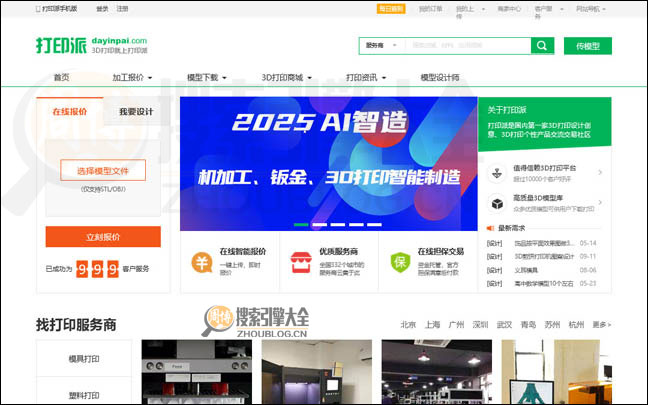Open the demand row dated 05-14
648x405 pixels.
point(541,243)
